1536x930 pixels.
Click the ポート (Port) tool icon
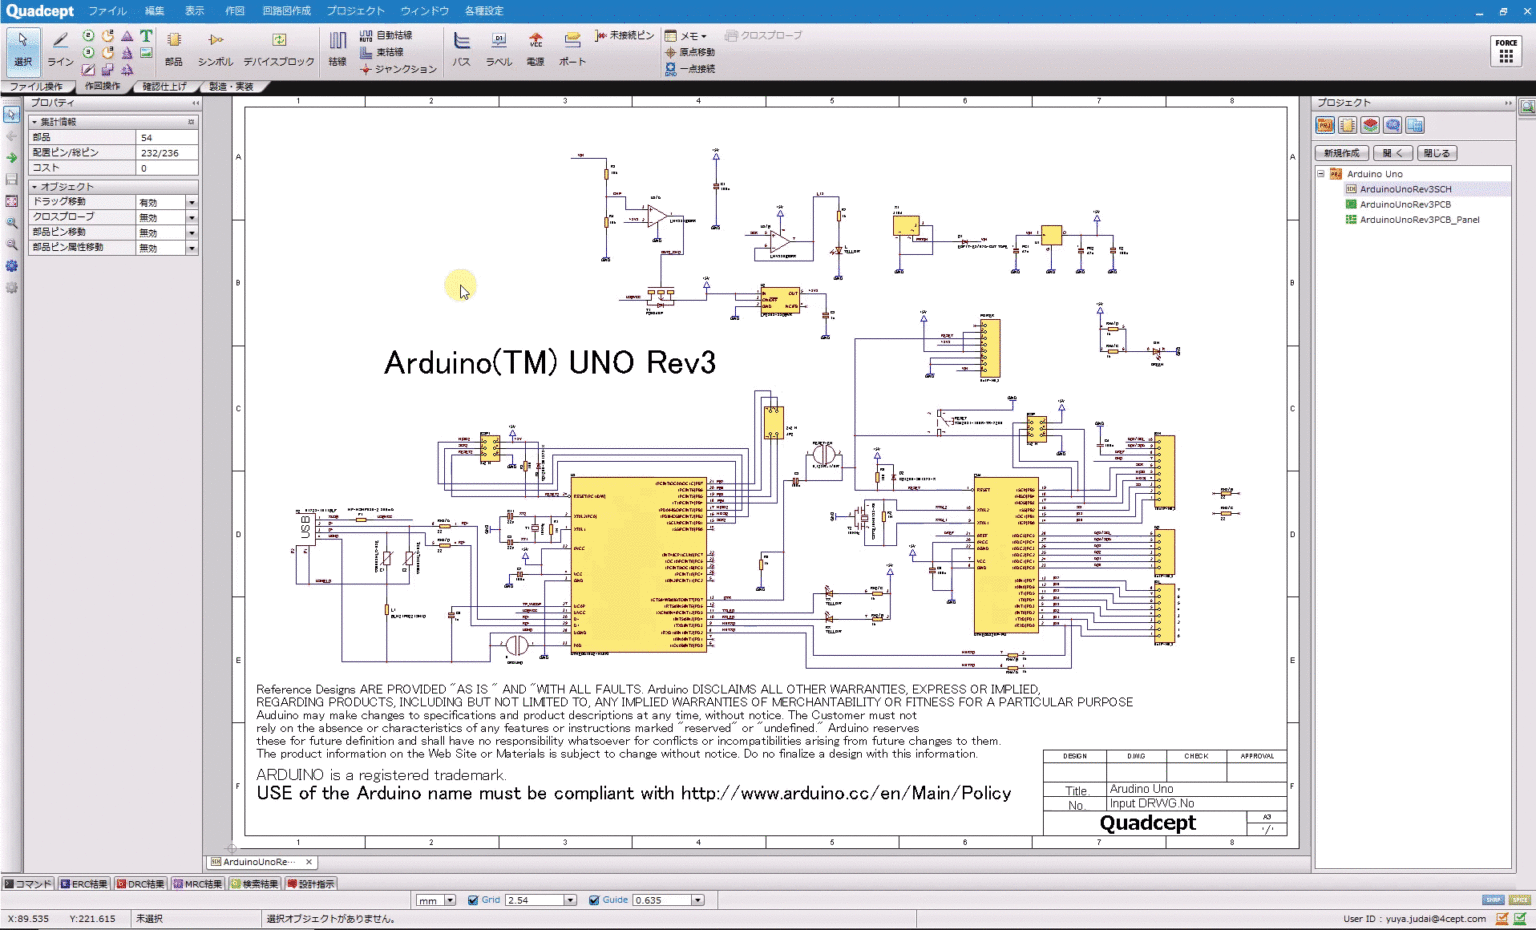(x=572, y=49)
